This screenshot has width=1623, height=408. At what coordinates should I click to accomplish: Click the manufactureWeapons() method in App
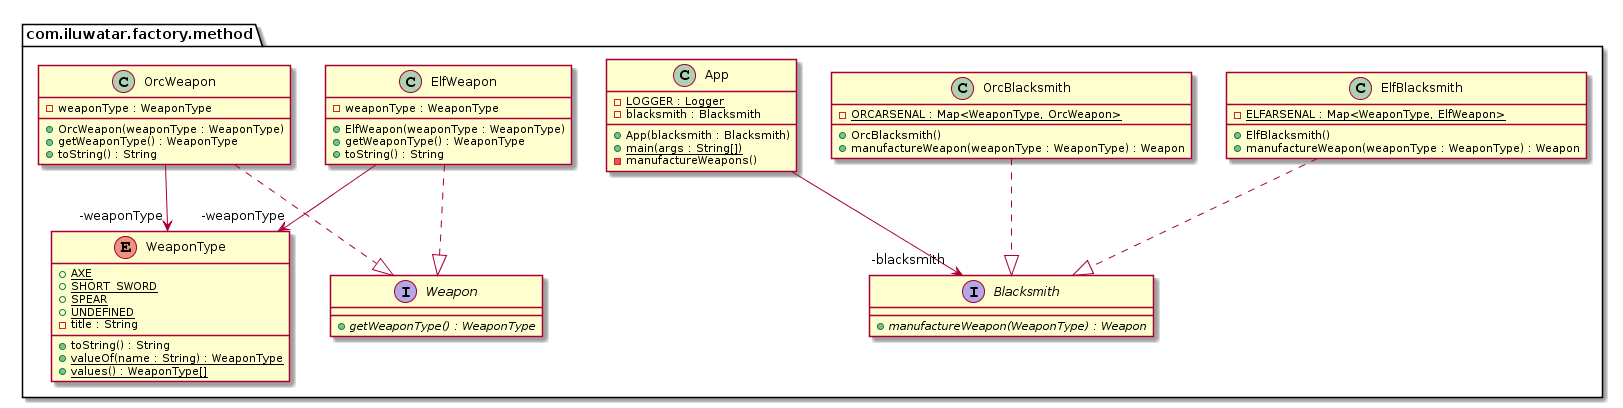pyautogui.click(x=691, y=160)
